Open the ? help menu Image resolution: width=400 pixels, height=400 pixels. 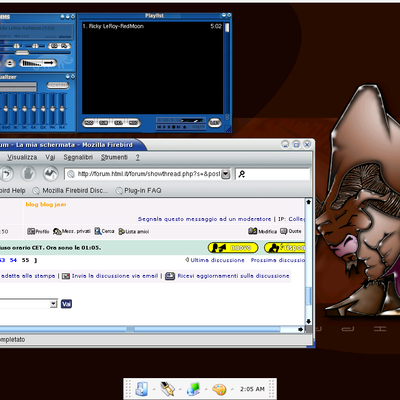point(137,157)
